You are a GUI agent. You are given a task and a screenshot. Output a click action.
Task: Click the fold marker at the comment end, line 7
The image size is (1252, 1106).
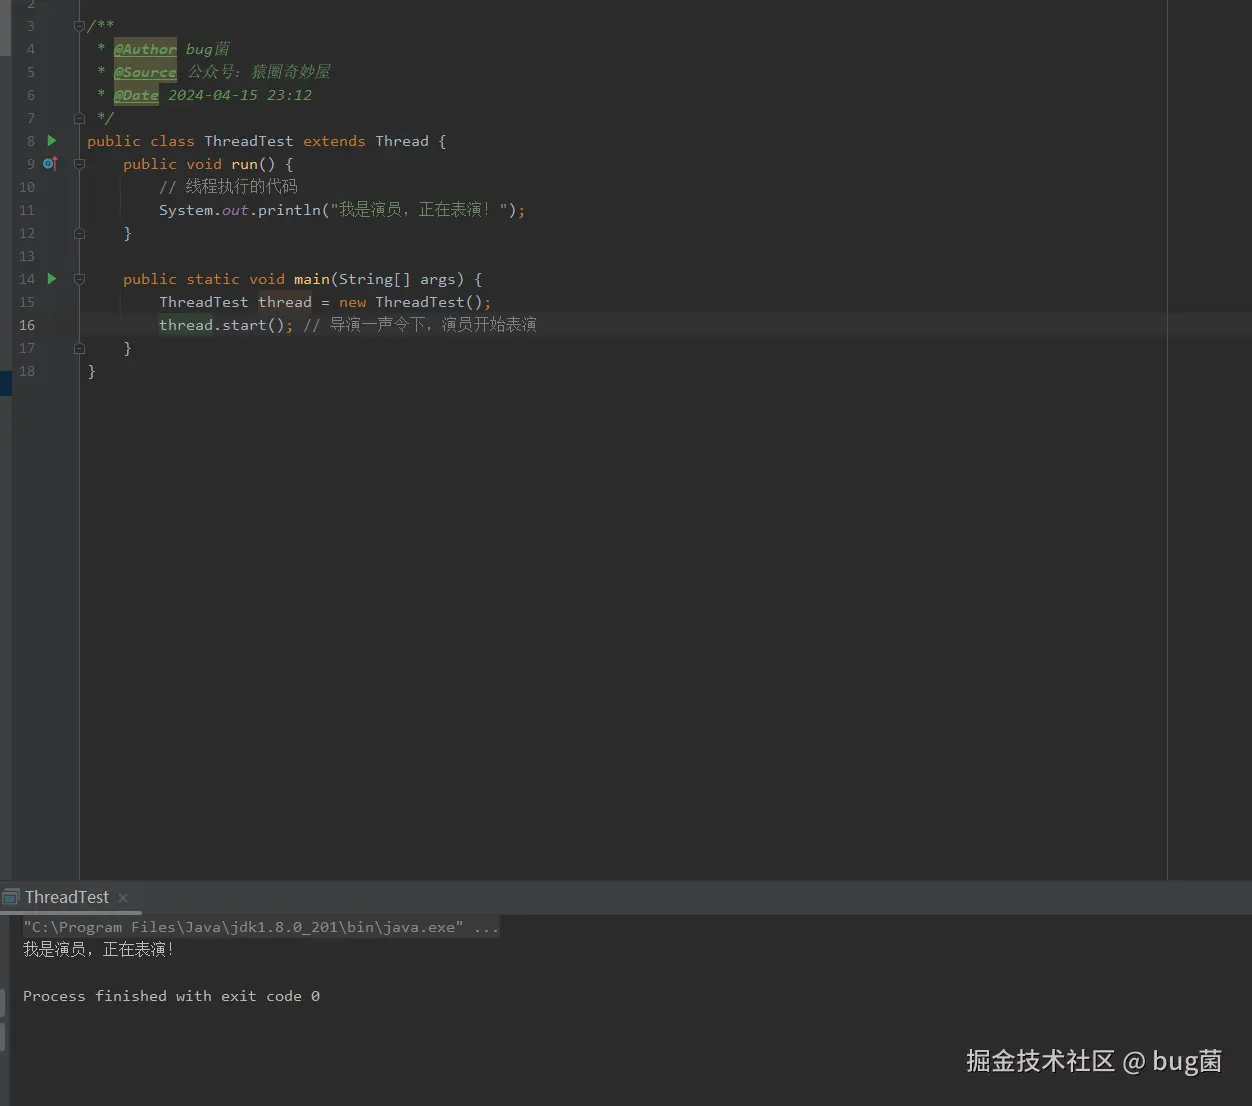pos(79,118)
